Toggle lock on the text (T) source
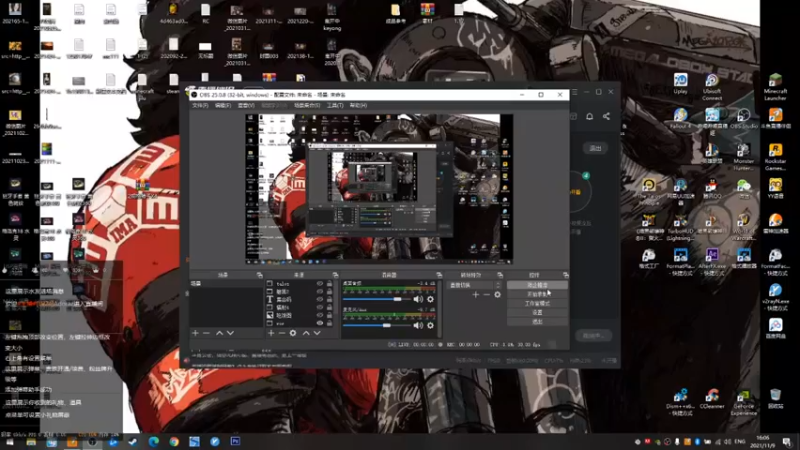Image resolution: width=800 pixels, height=450 pixels. [x=329, y=299]
